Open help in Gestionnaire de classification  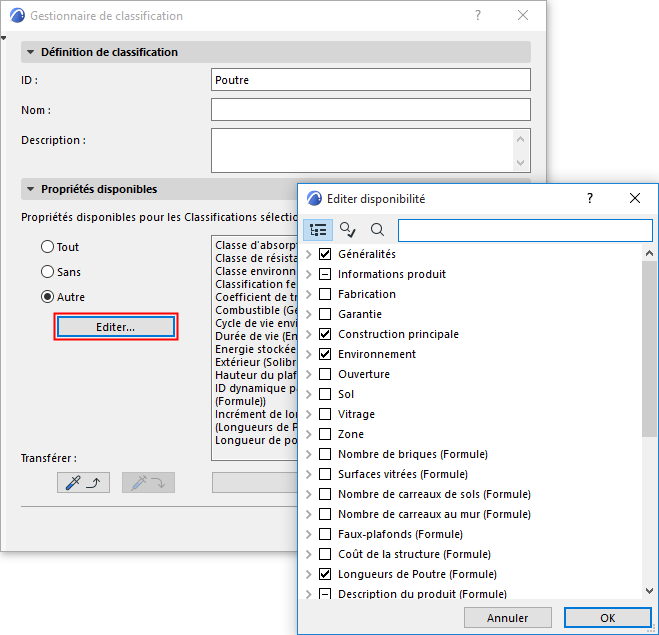click(477, 16)
